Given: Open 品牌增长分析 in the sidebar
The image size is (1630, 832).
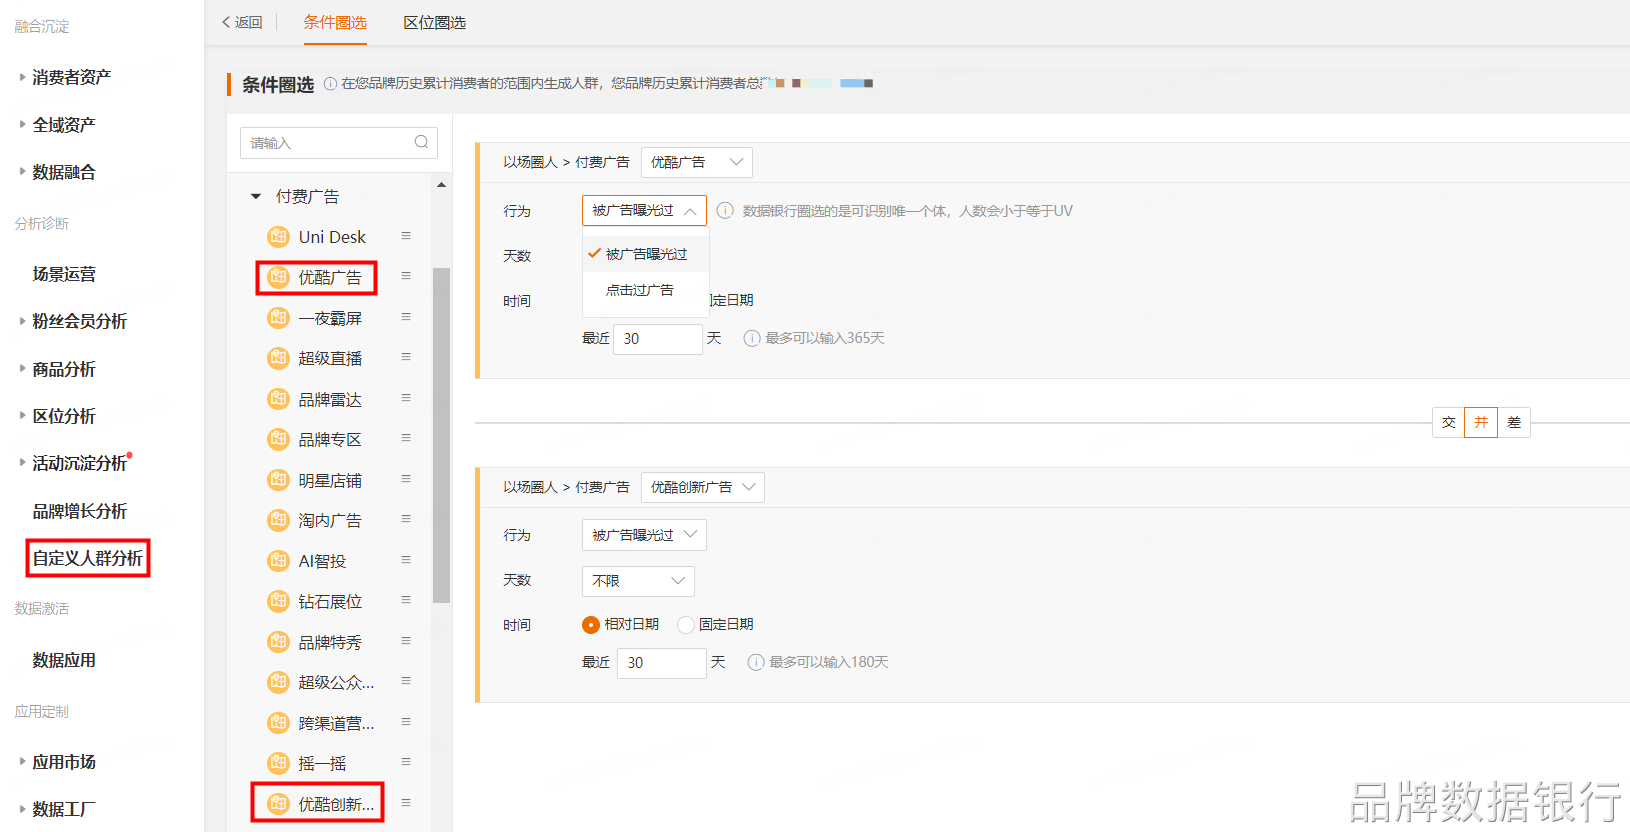Looking at the screenshot, I should [x=80, y=511].
